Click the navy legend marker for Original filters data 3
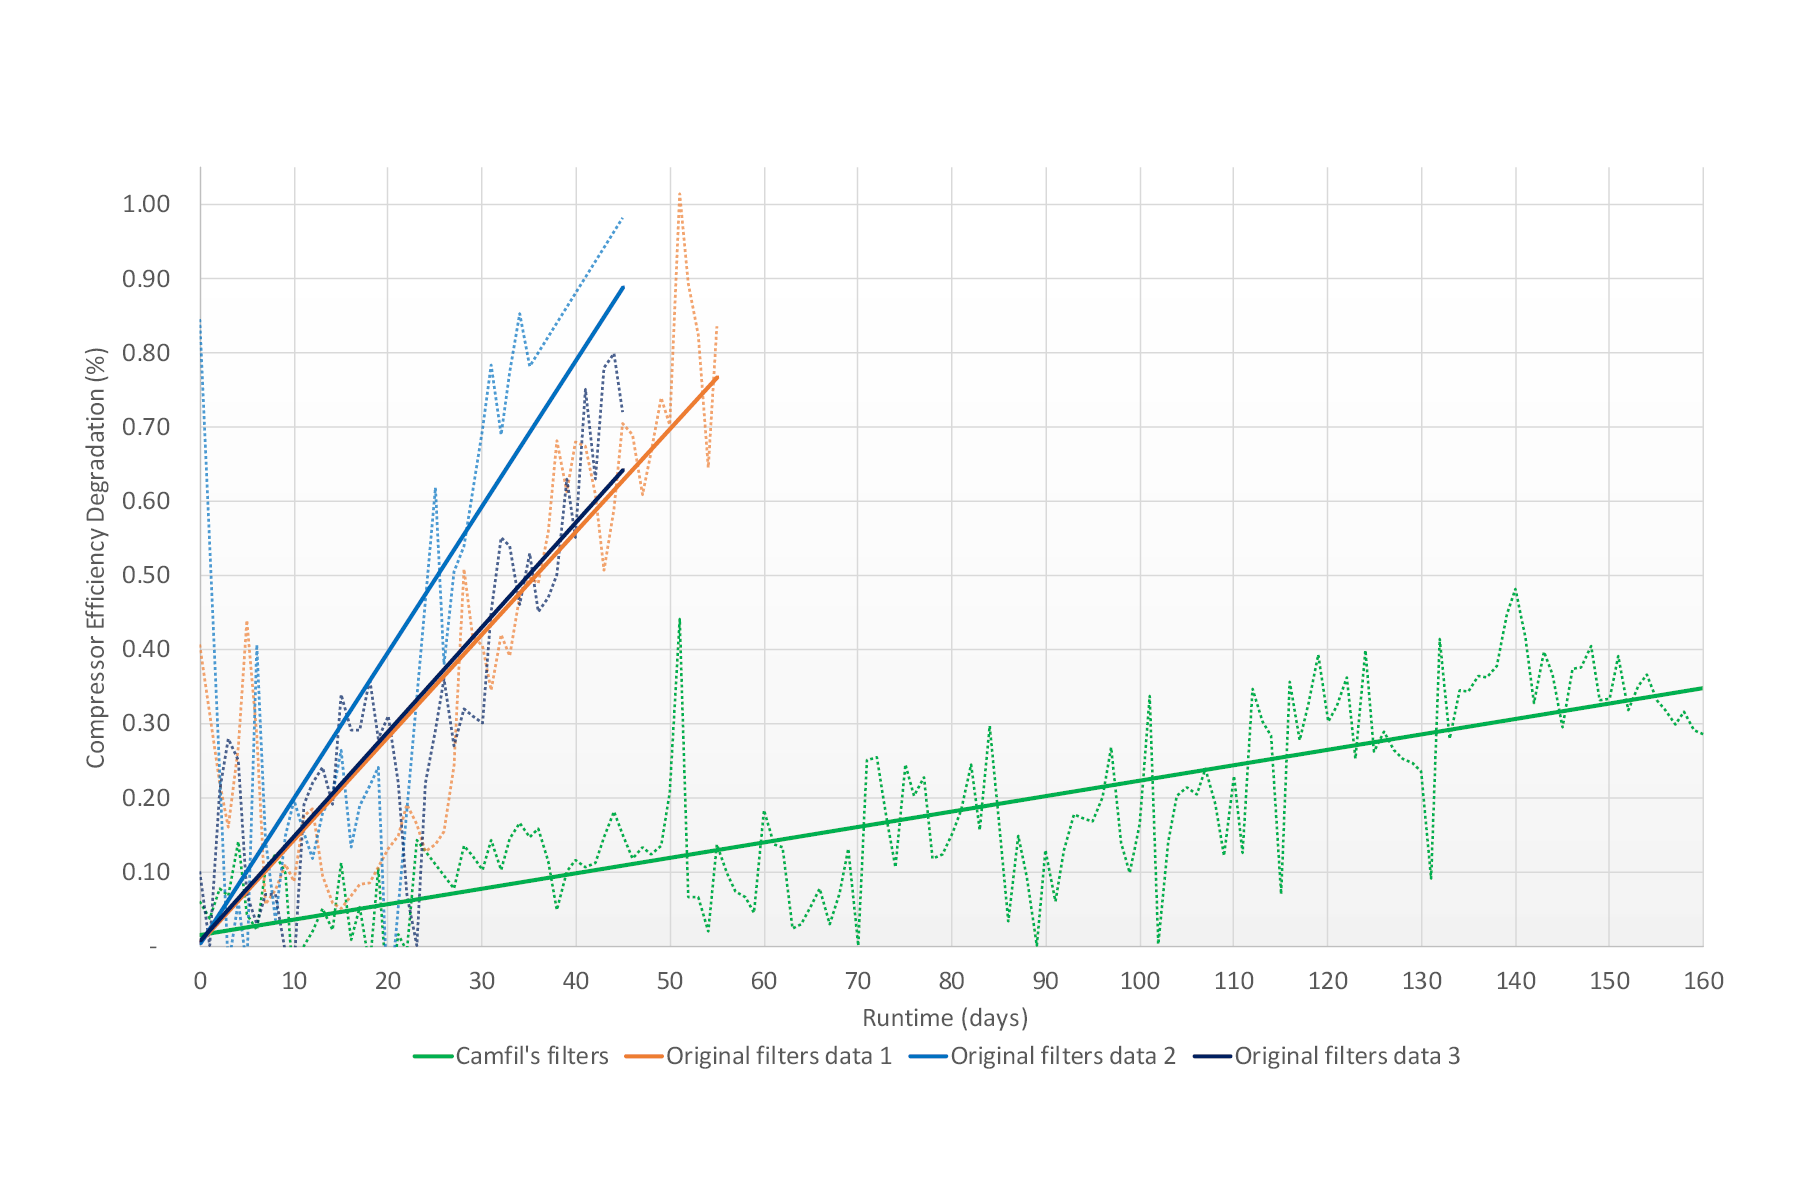Screen dimensions: 1800x1200 tap(1212, 1055)
